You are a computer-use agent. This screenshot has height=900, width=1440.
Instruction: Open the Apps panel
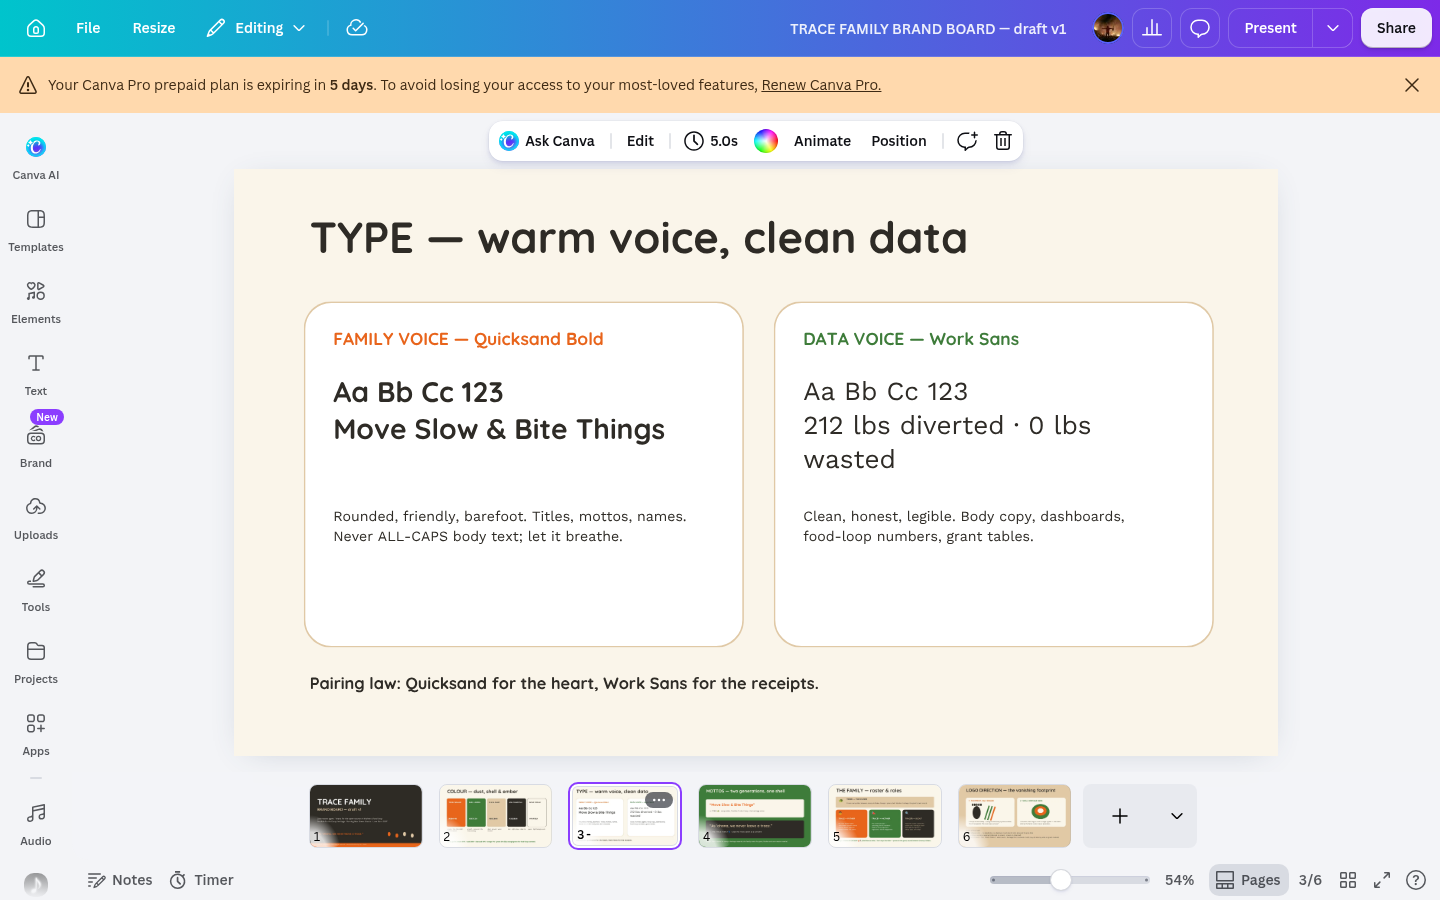point(36,734)
